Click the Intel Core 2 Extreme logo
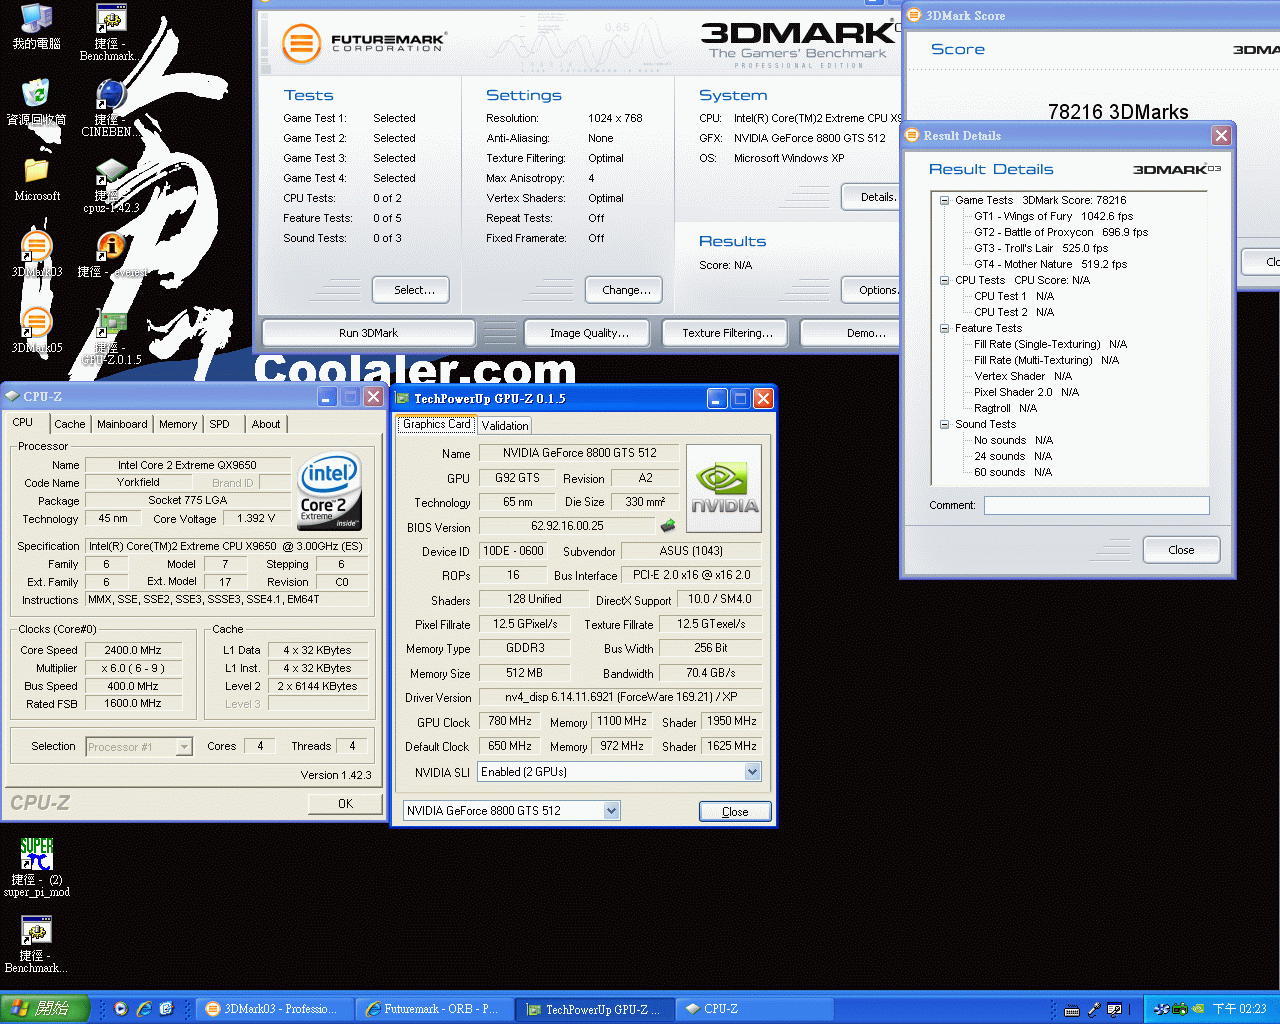Image resolution: width=1280 pixels, height=1024 pixels. [x=330, y=492]
